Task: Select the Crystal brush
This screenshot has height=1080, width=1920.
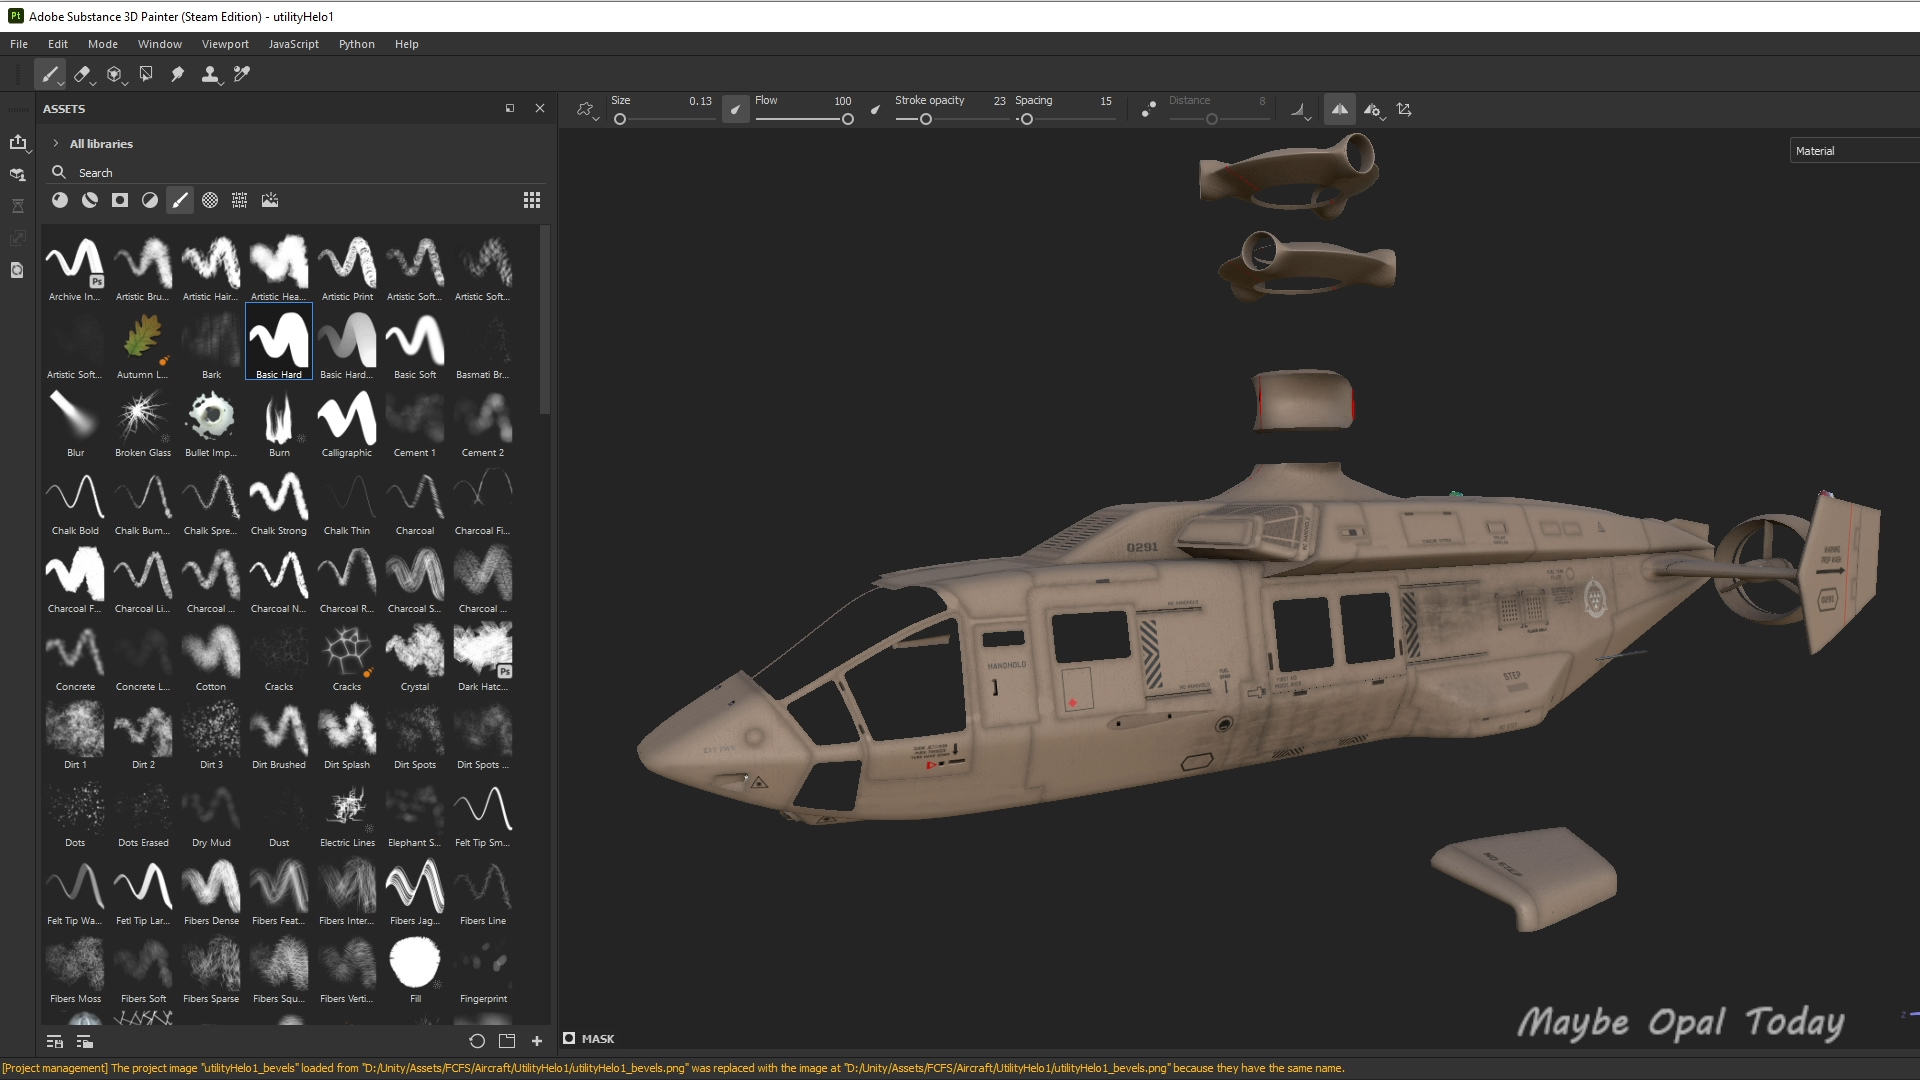Action: [415, 654]
